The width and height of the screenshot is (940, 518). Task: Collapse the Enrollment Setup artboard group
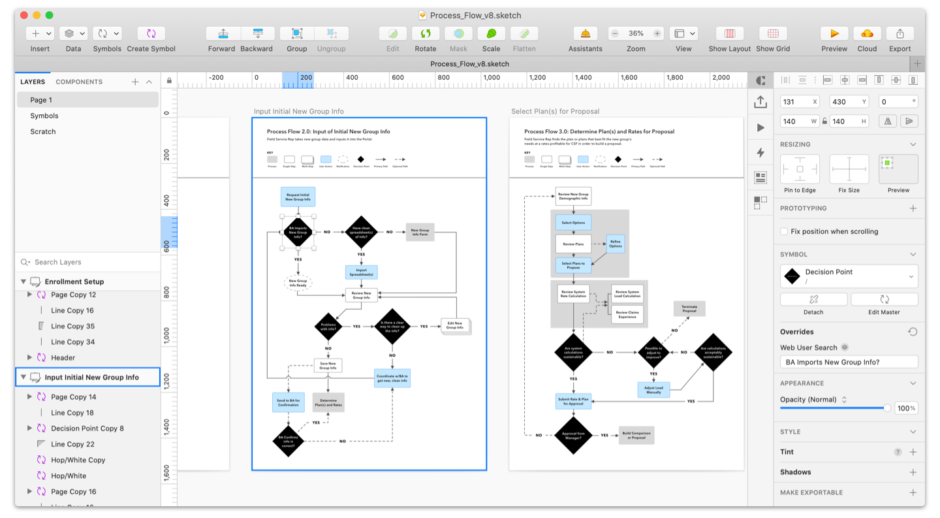(x=23, y=282)
